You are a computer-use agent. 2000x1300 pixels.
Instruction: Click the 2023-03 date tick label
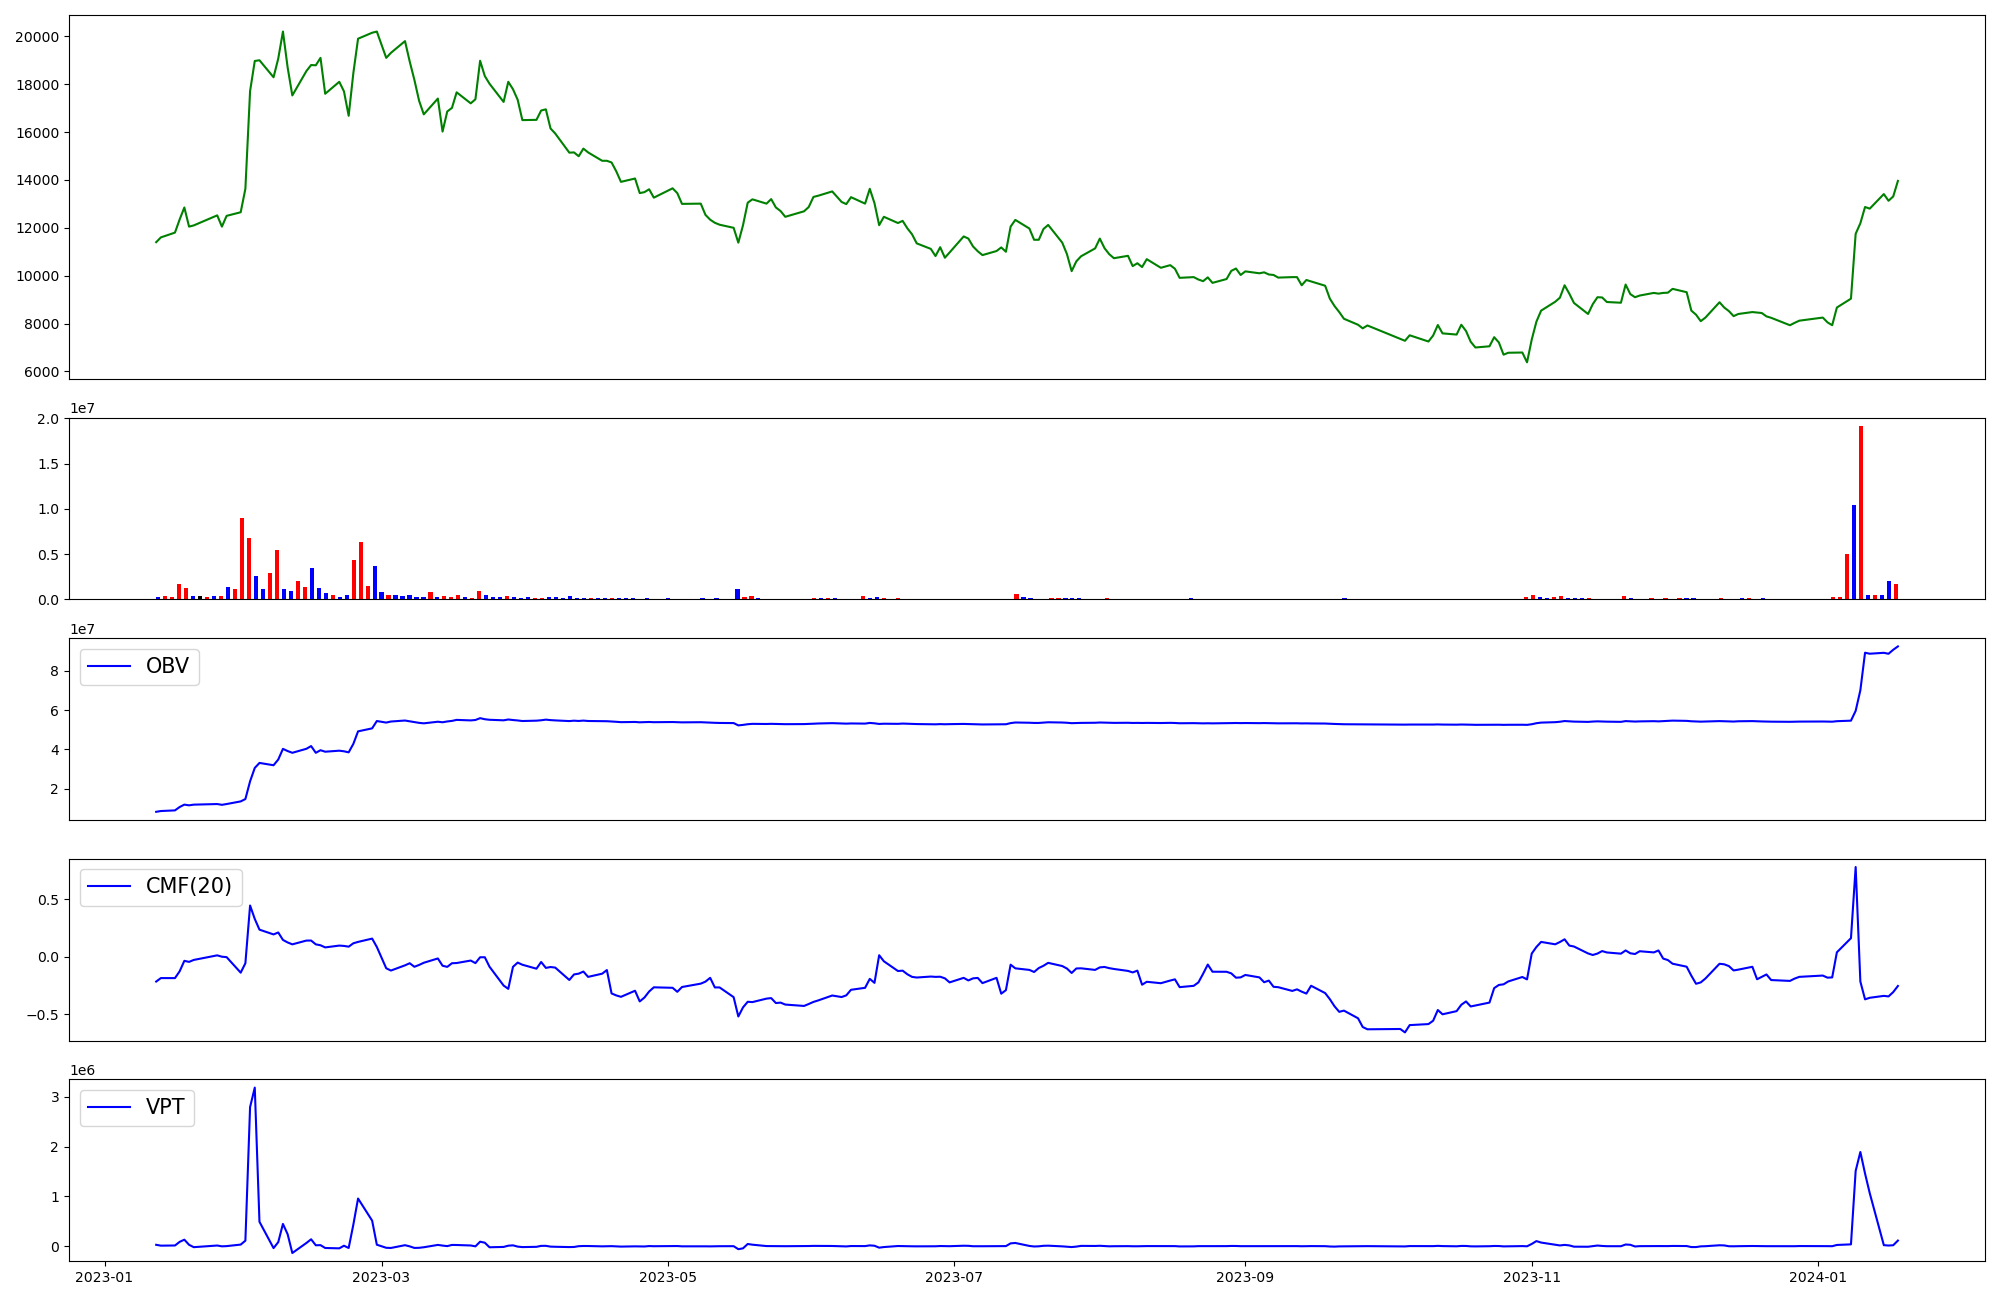(382, 1277)
